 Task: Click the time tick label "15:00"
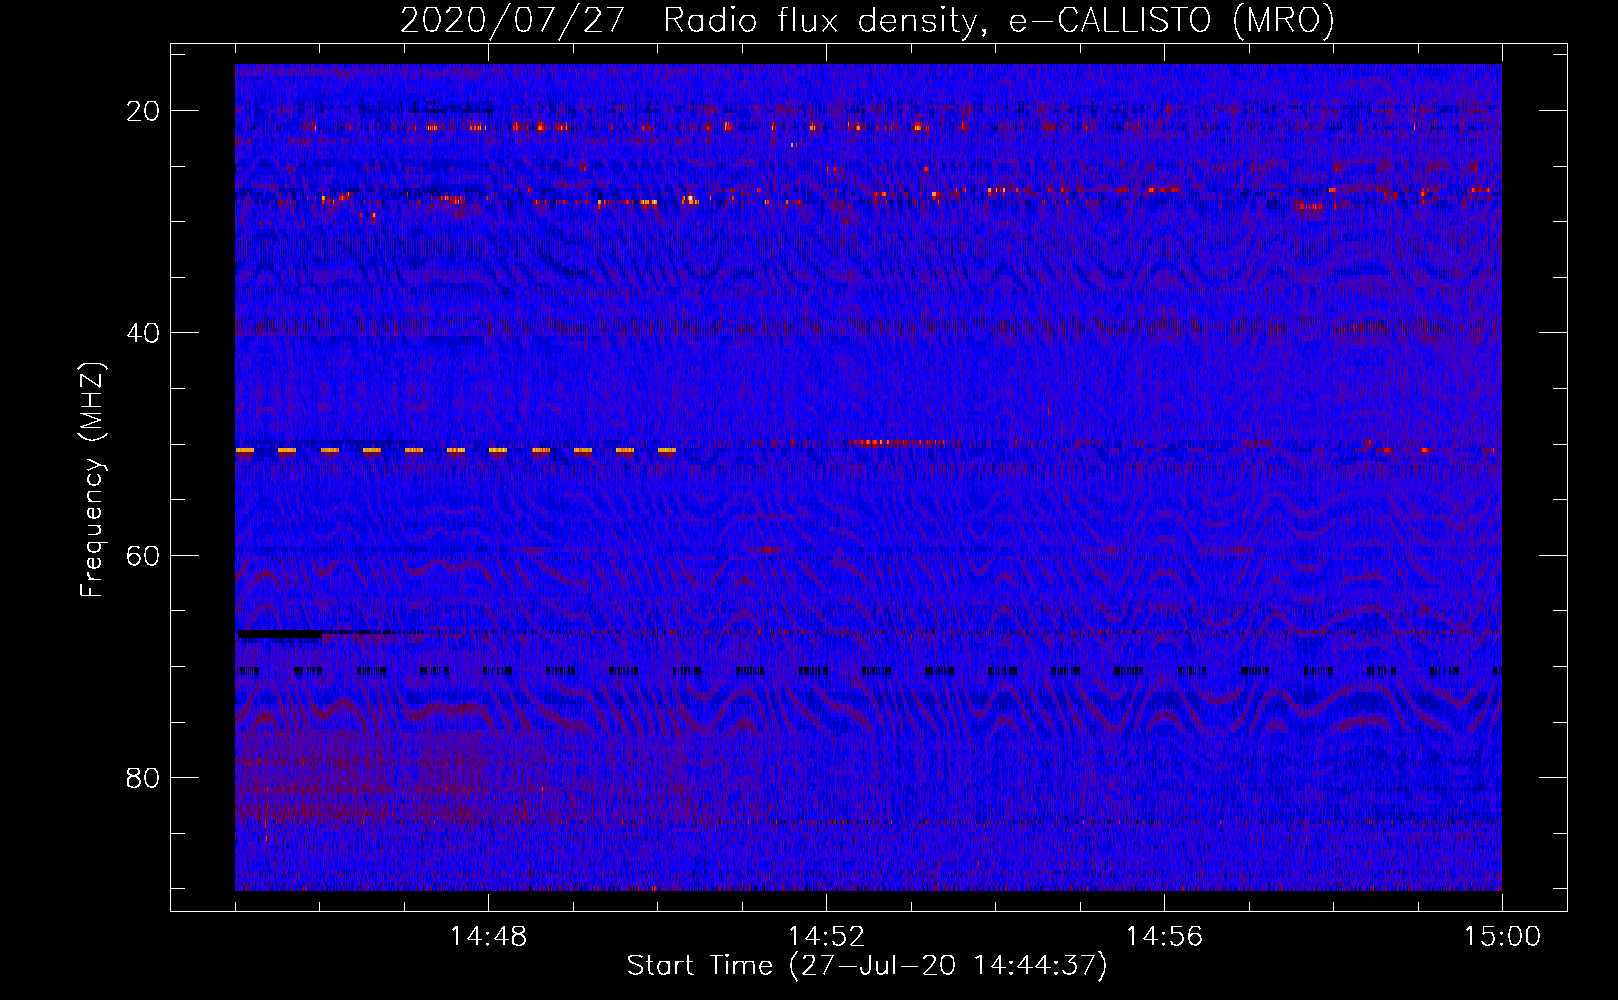click(1502, 936)
